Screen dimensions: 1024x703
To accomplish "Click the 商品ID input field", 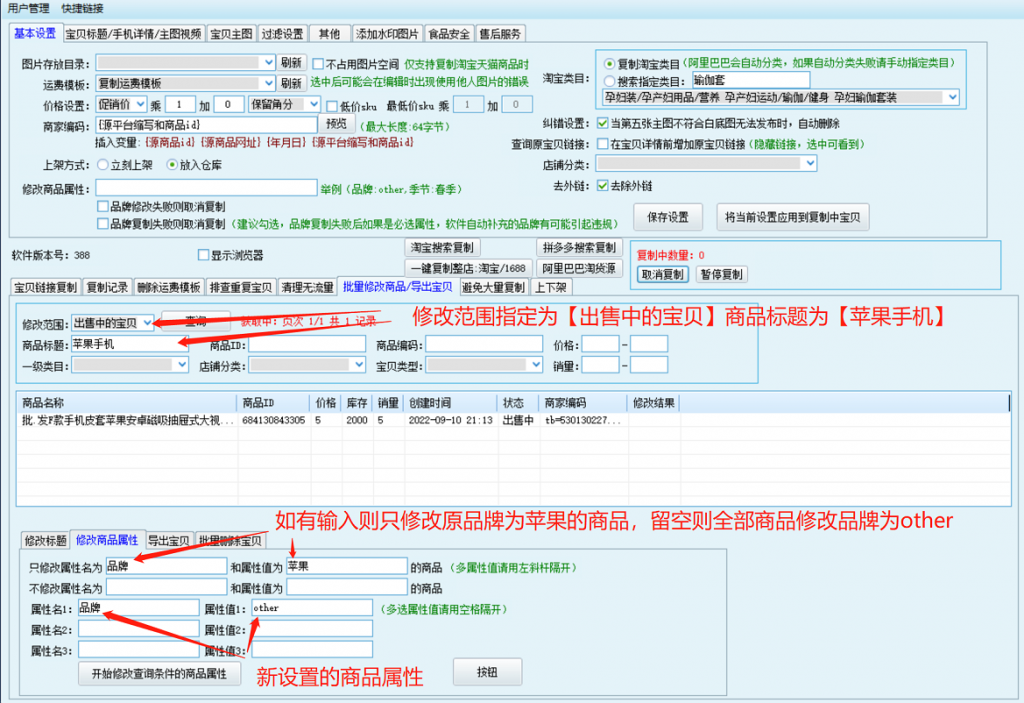I will 307,344.
